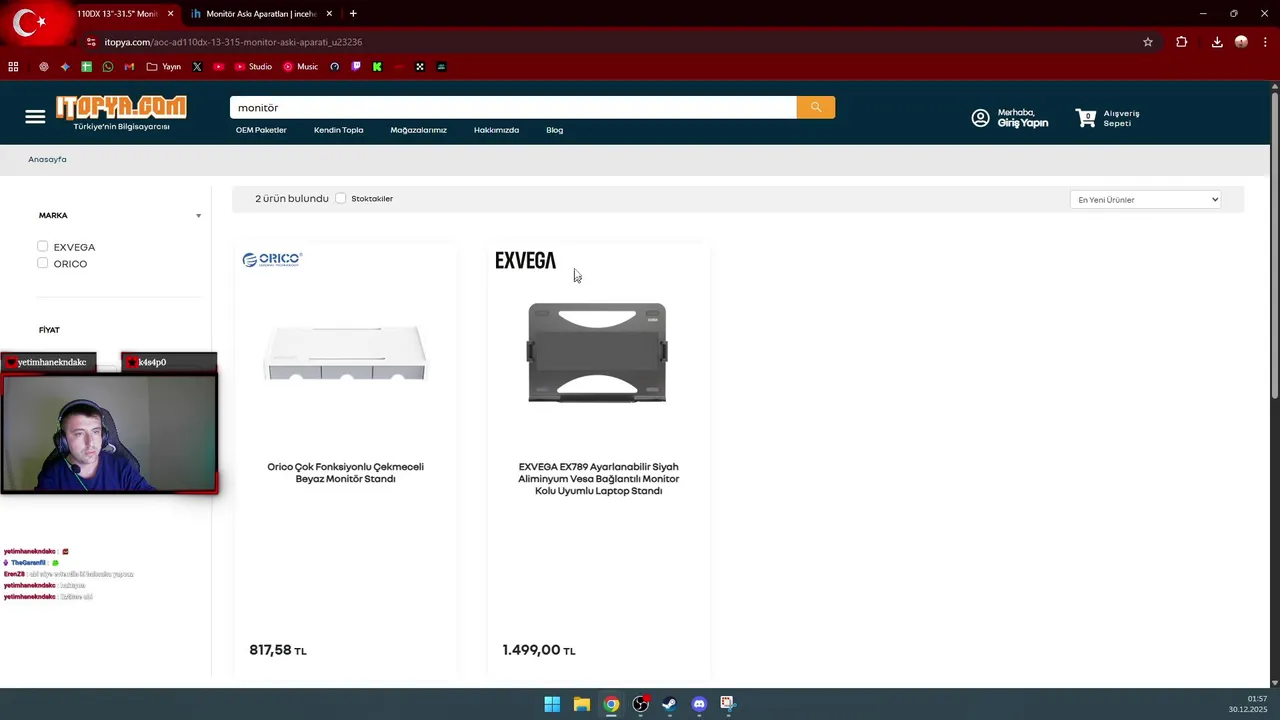This screenshot has height=720, width=1280.
Task: Enable the Stoktakiler filter checkbox
Action: point(341,198)
